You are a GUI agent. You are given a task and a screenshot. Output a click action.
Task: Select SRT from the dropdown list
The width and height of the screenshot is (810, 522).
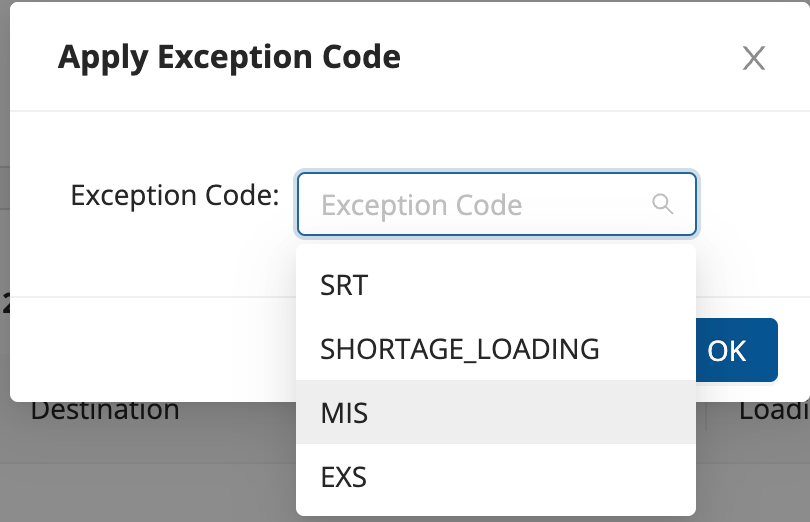coord(344,286)
